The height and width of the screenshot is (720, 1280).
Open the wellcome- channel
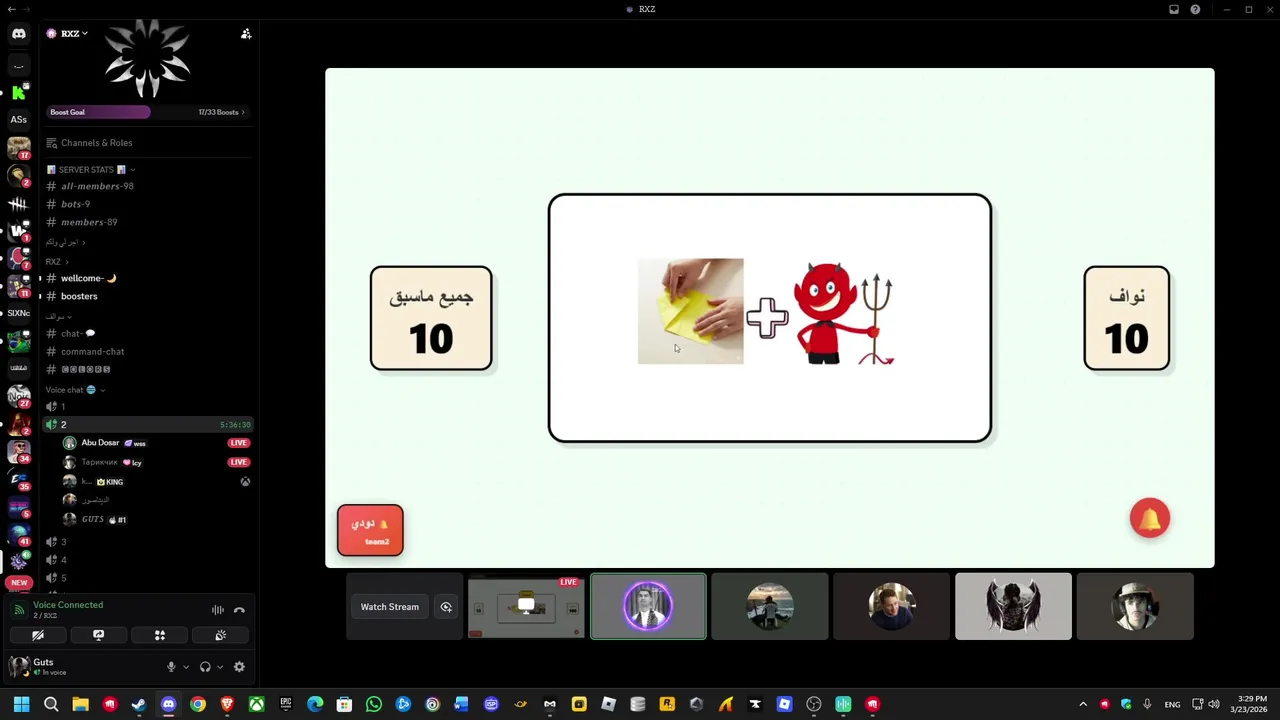(147, 278)
